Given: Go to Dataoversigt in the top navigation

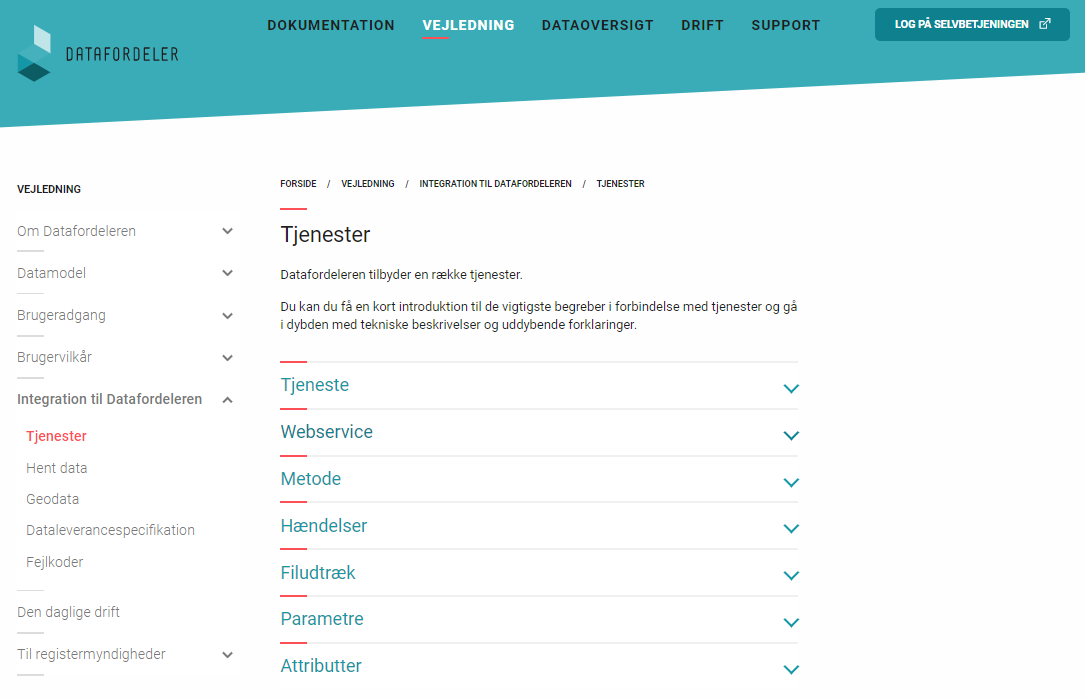Looking at the screenshot, I should [598, 26].
